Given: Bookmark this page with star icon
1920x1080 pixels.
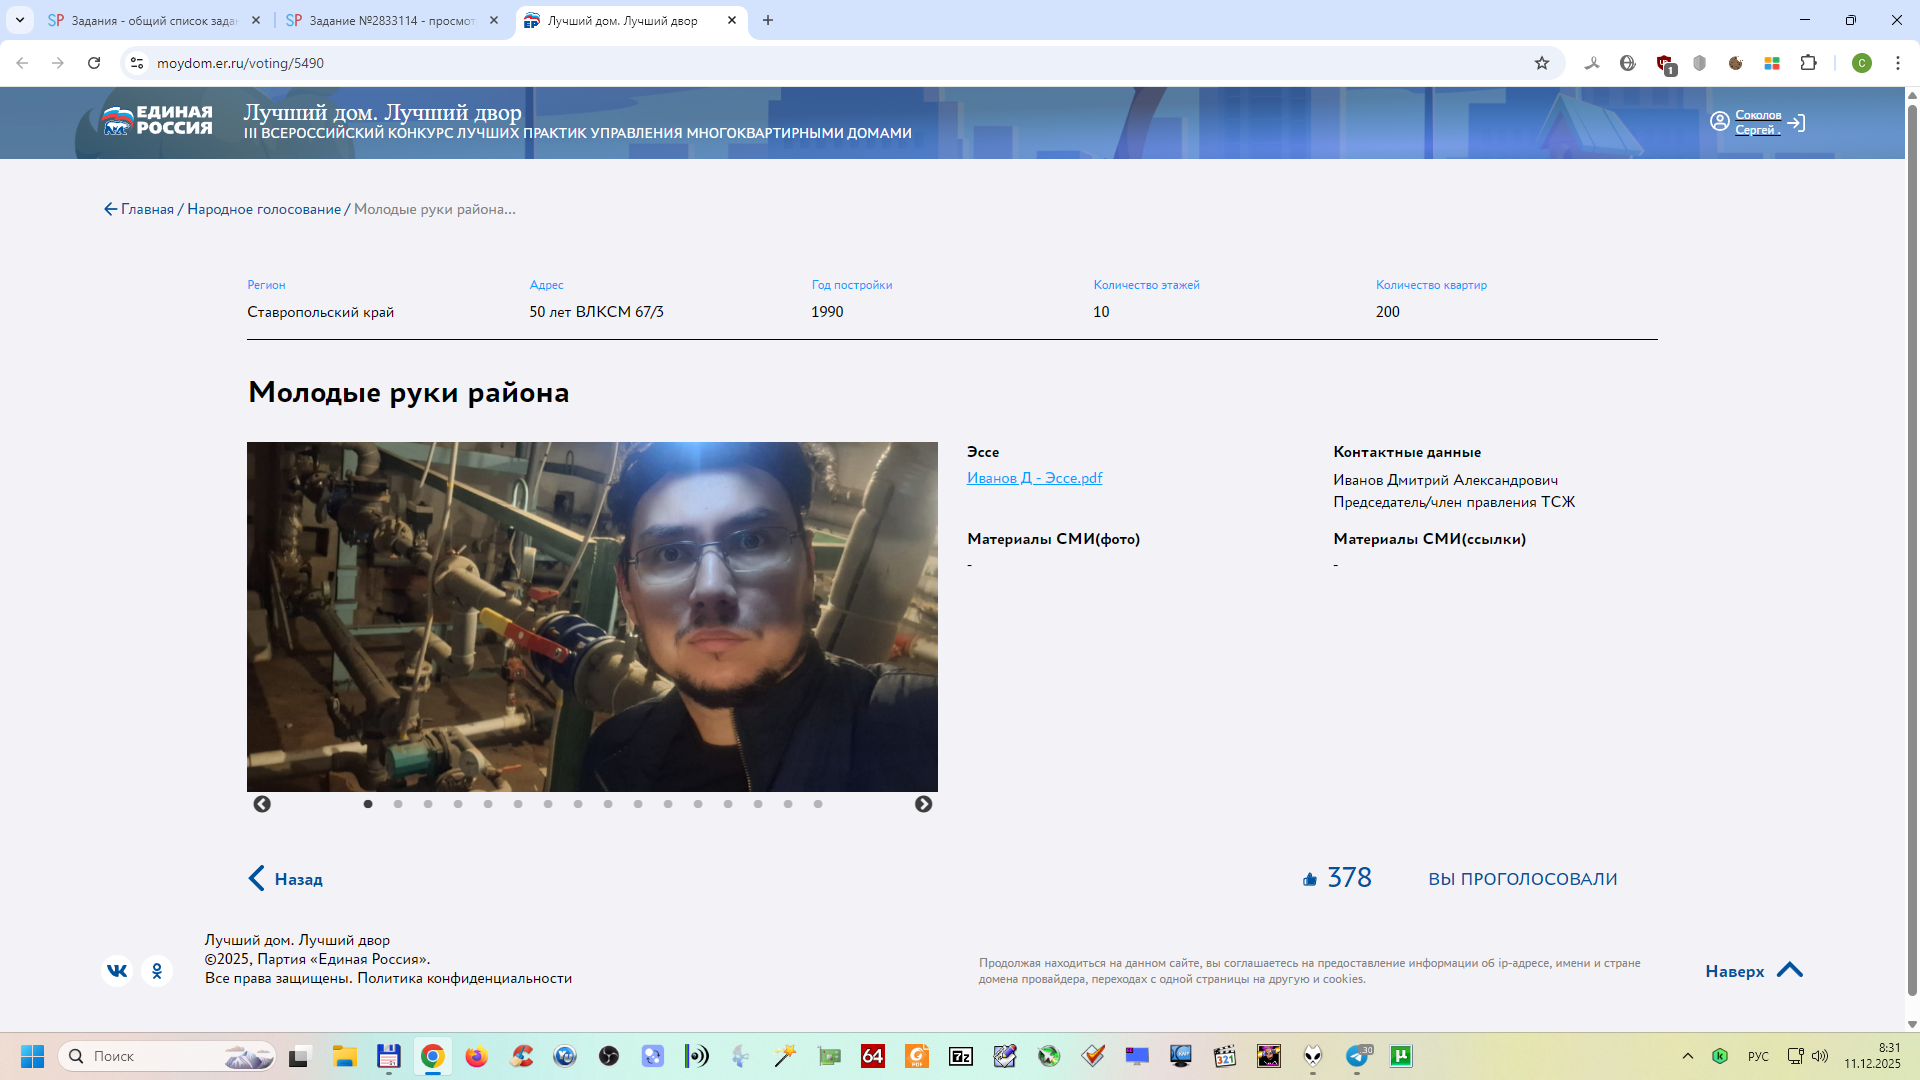Looking at the screenshot, I should [x=1542, y=63].
